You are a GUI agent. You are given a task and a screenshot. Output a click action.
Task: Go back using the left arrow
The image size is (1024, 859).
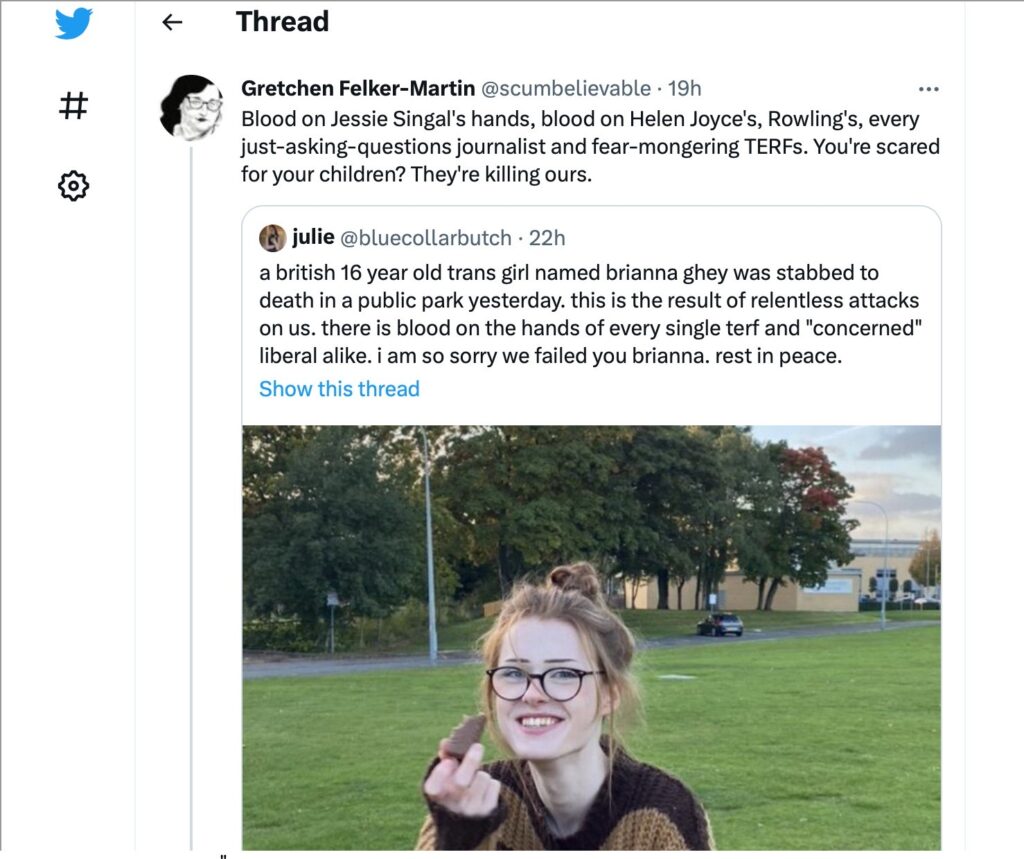[172, 22]
